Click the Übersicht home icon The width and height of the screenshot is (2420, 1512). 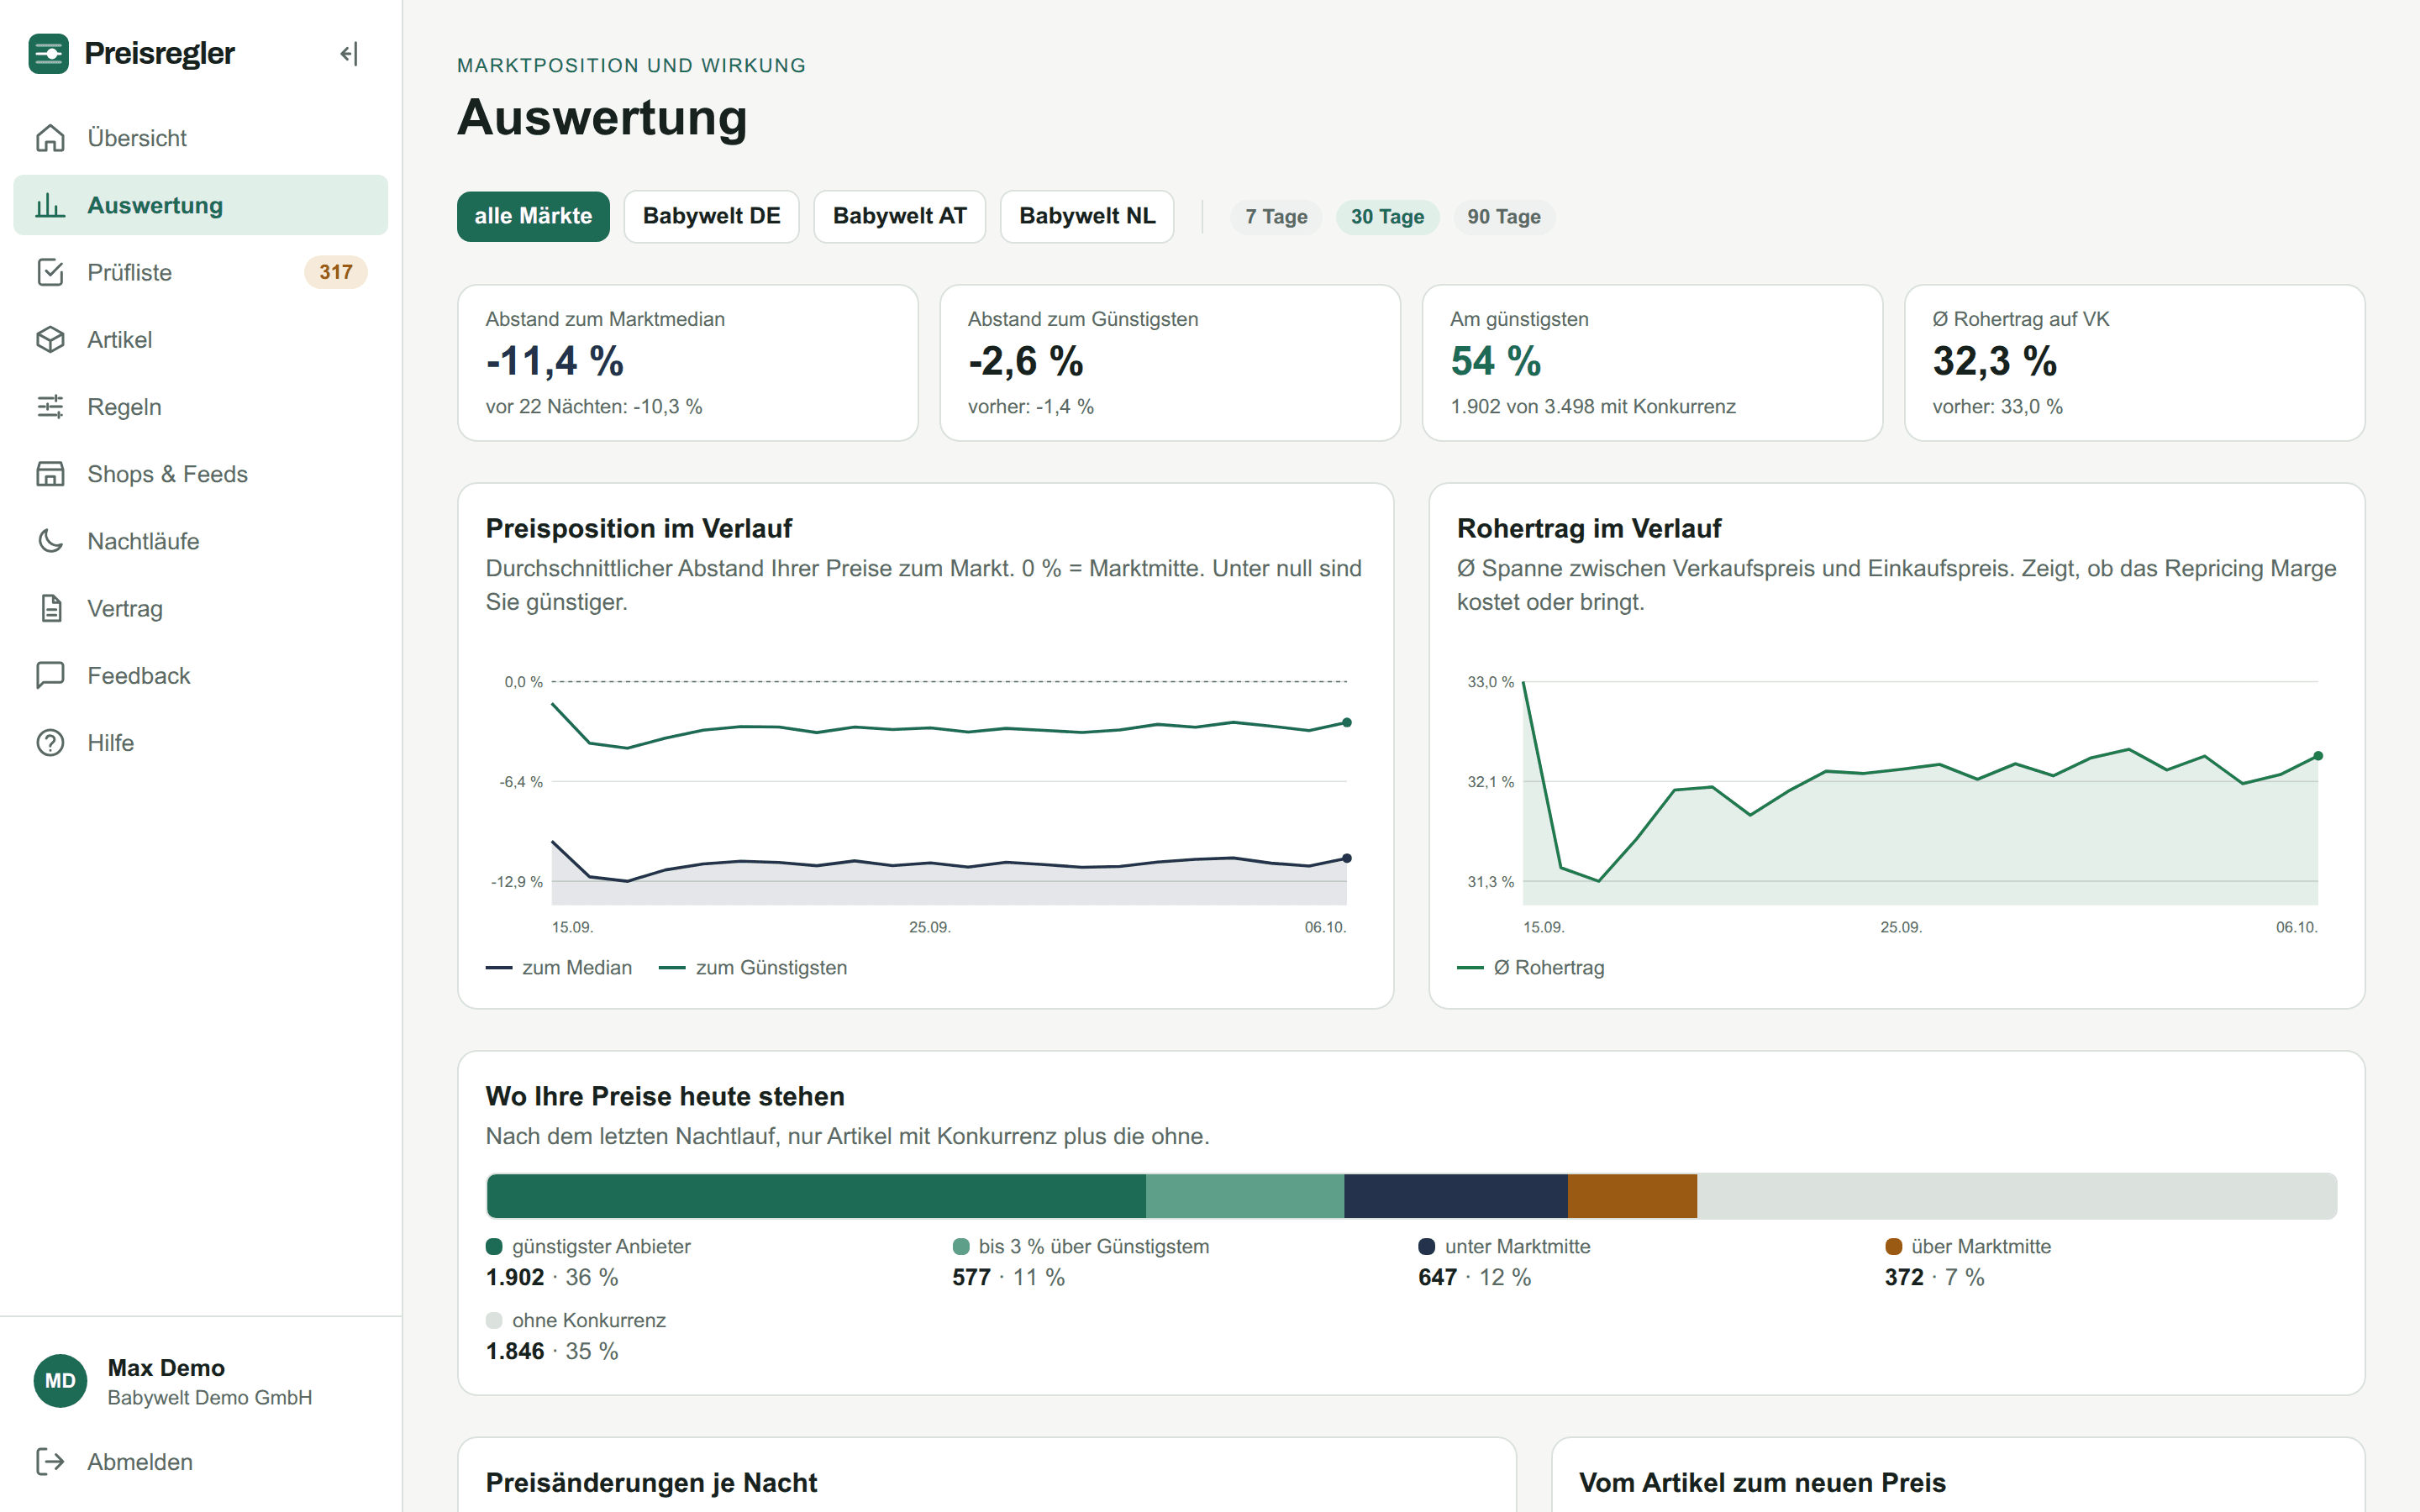(50, 138)
